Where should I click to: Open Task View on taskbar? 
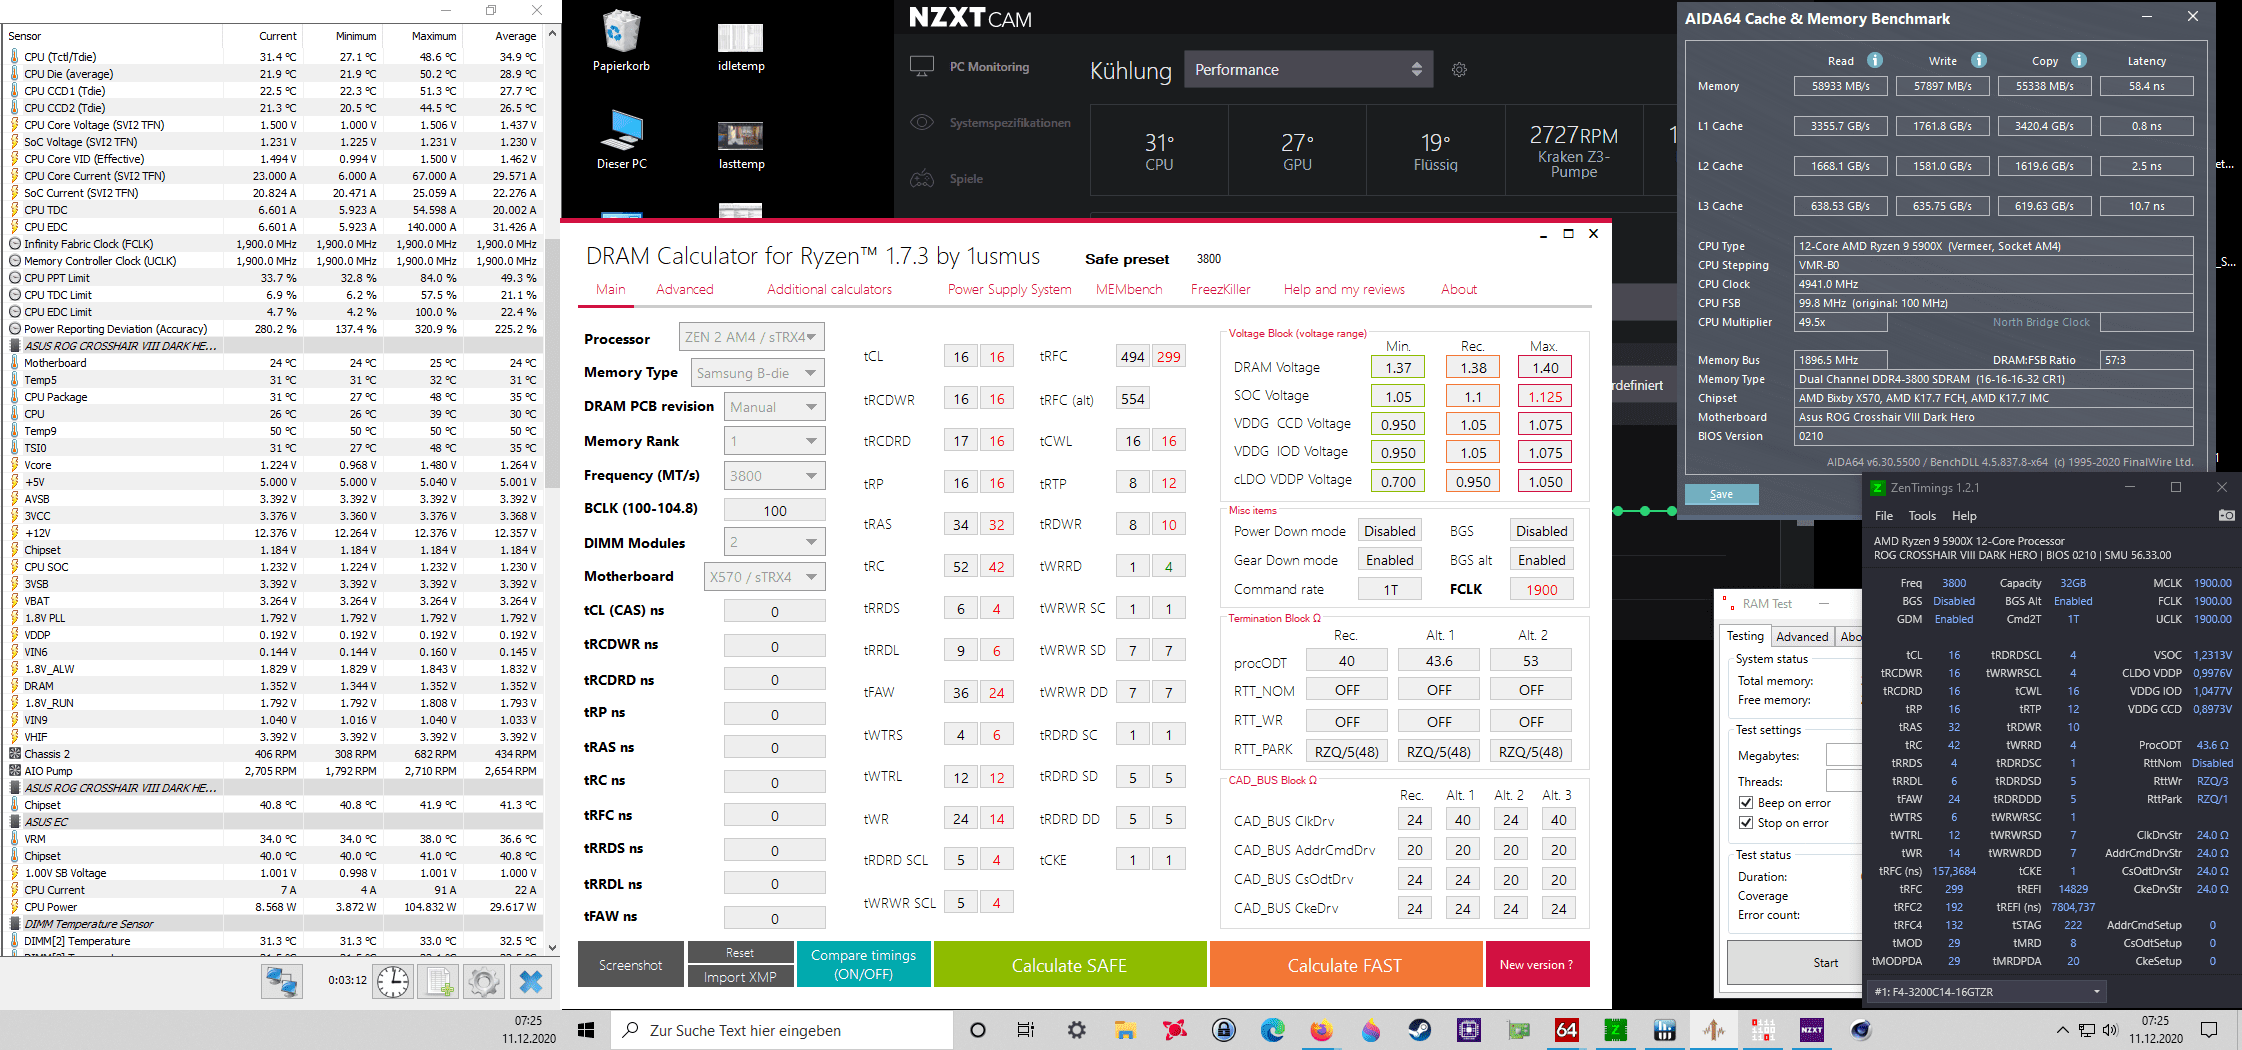point(1026,1030)
